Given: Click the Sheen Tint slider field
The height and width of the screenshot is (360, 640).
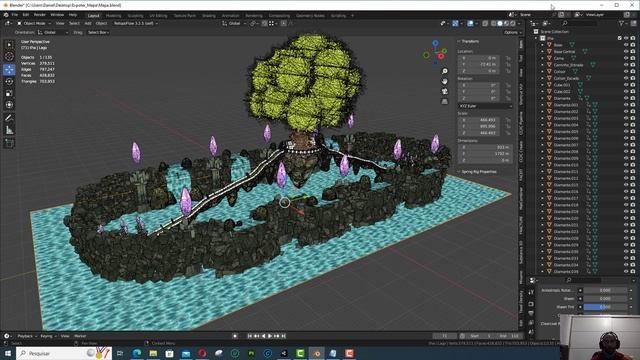Looking at the screenshot, I should pyautogui.click(x=605, y=307).
